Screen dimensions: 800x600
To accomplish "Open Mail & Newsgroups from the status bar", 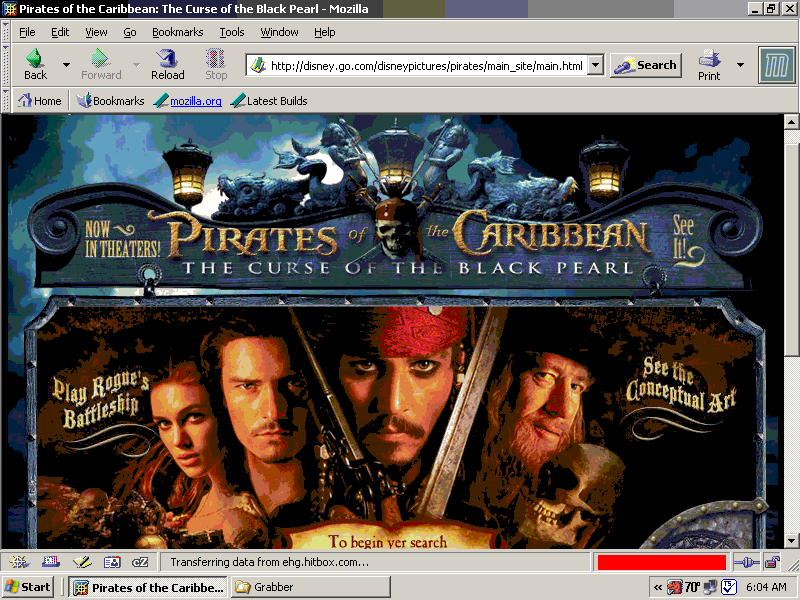I will coord(51,562).
